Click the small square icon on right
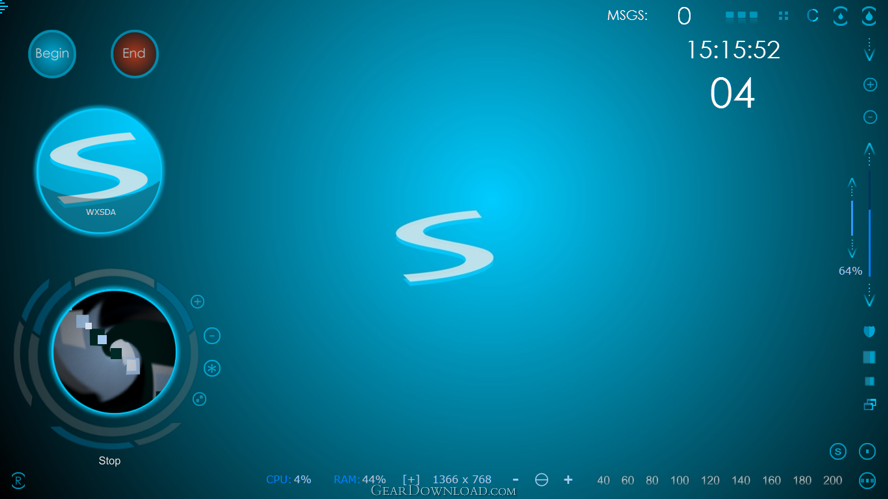The image size is (888, 499). (x=869, y=381)
